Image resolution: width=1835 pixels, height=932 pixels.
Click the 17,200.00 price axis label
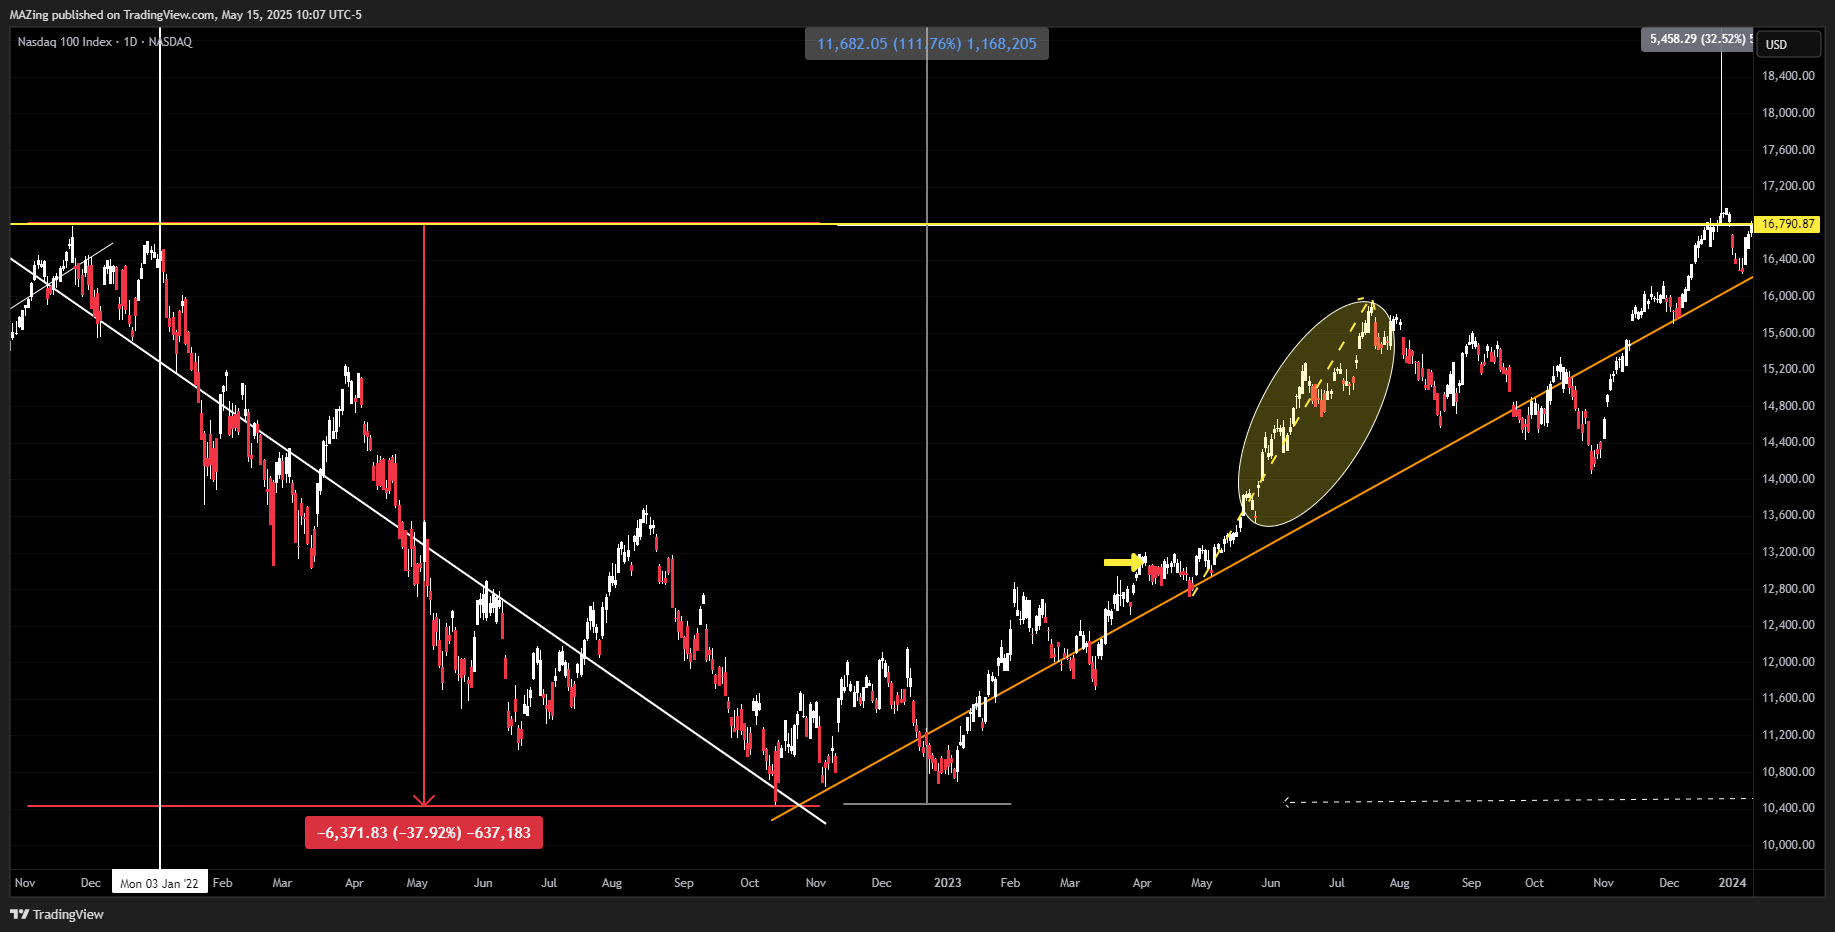click(1788, 186)
